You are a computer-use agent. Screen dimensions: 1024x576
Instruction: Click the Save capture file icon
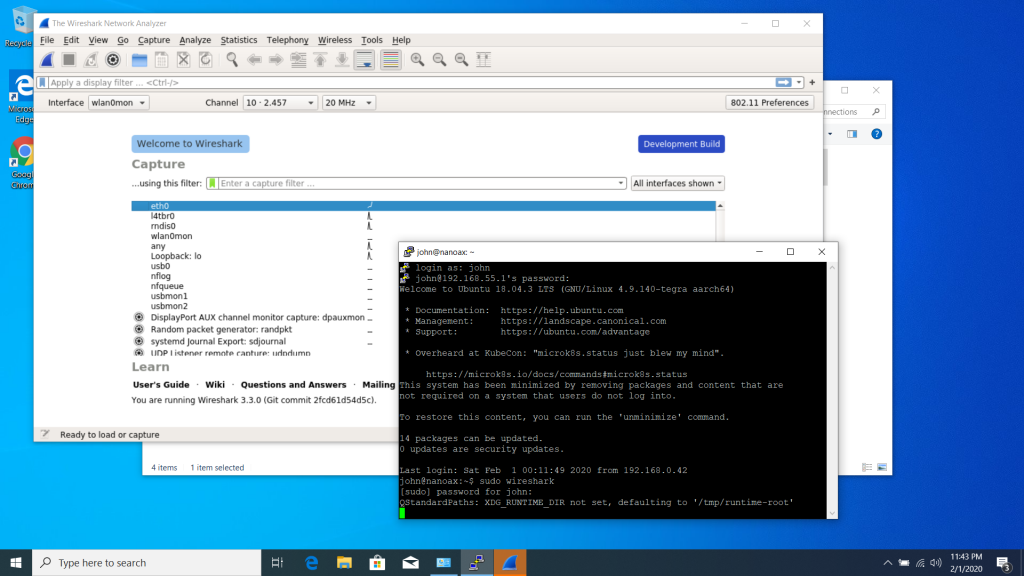point(161,60)
